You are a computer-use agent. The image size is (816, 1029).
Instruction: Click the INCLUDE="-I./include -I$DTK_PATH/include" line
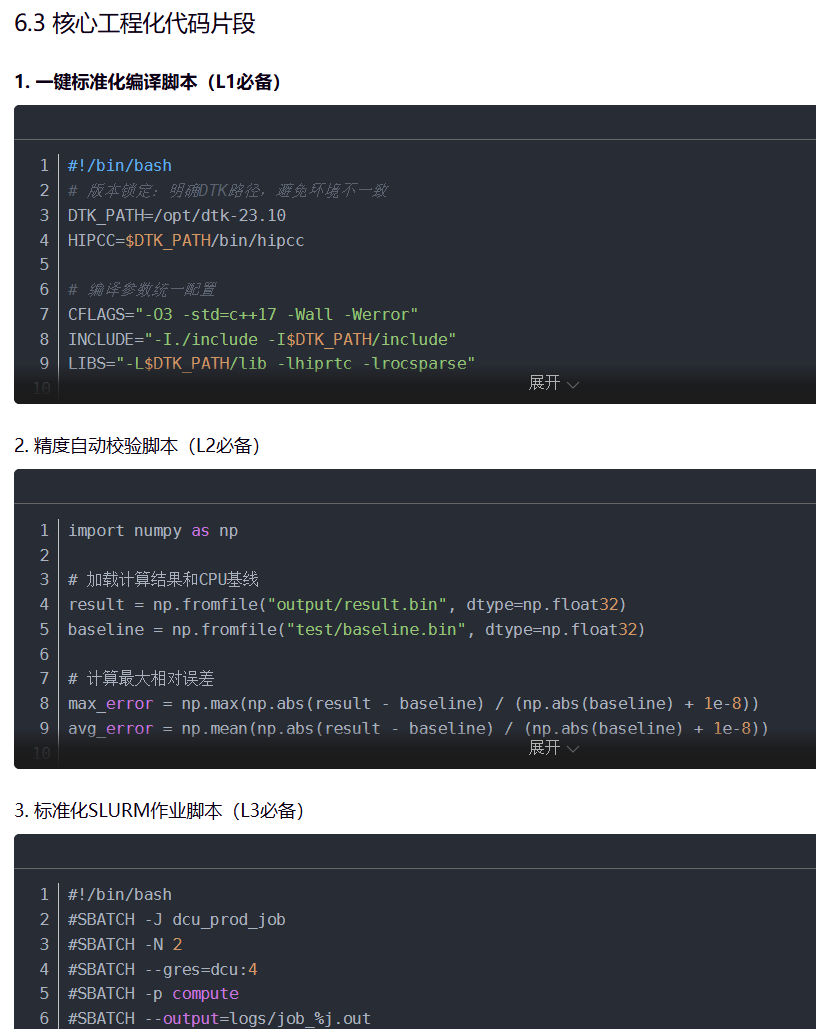coord(262,339)
